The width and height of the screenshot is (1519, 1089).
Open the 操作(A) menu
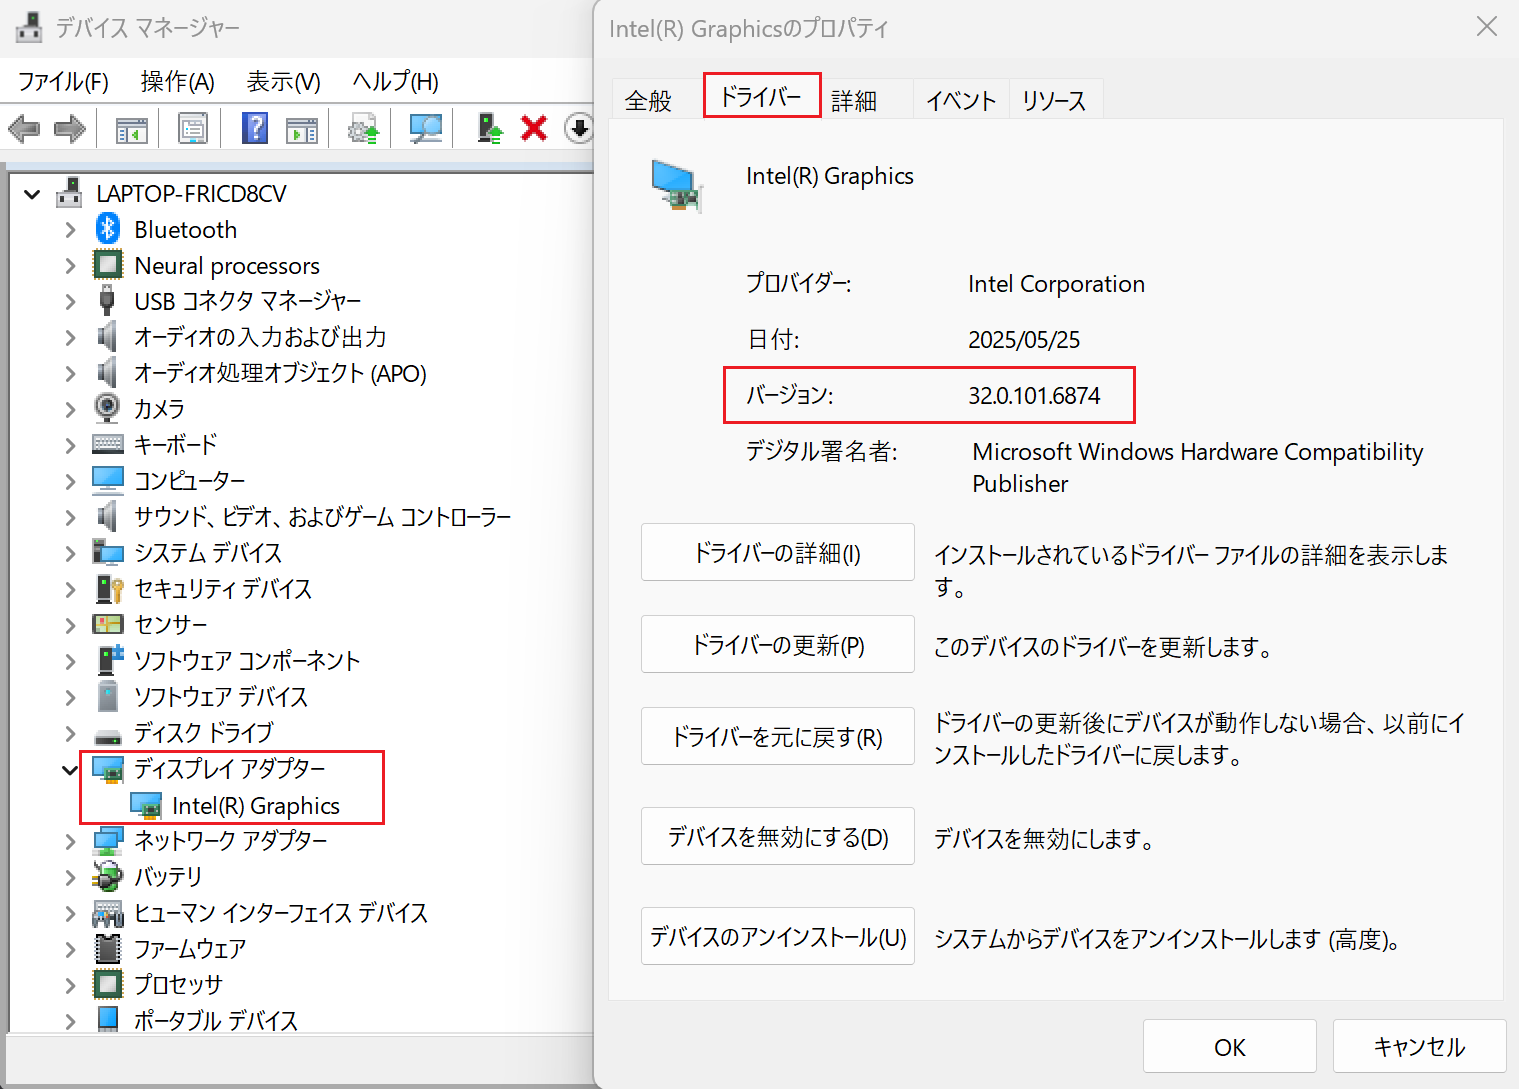178,81
